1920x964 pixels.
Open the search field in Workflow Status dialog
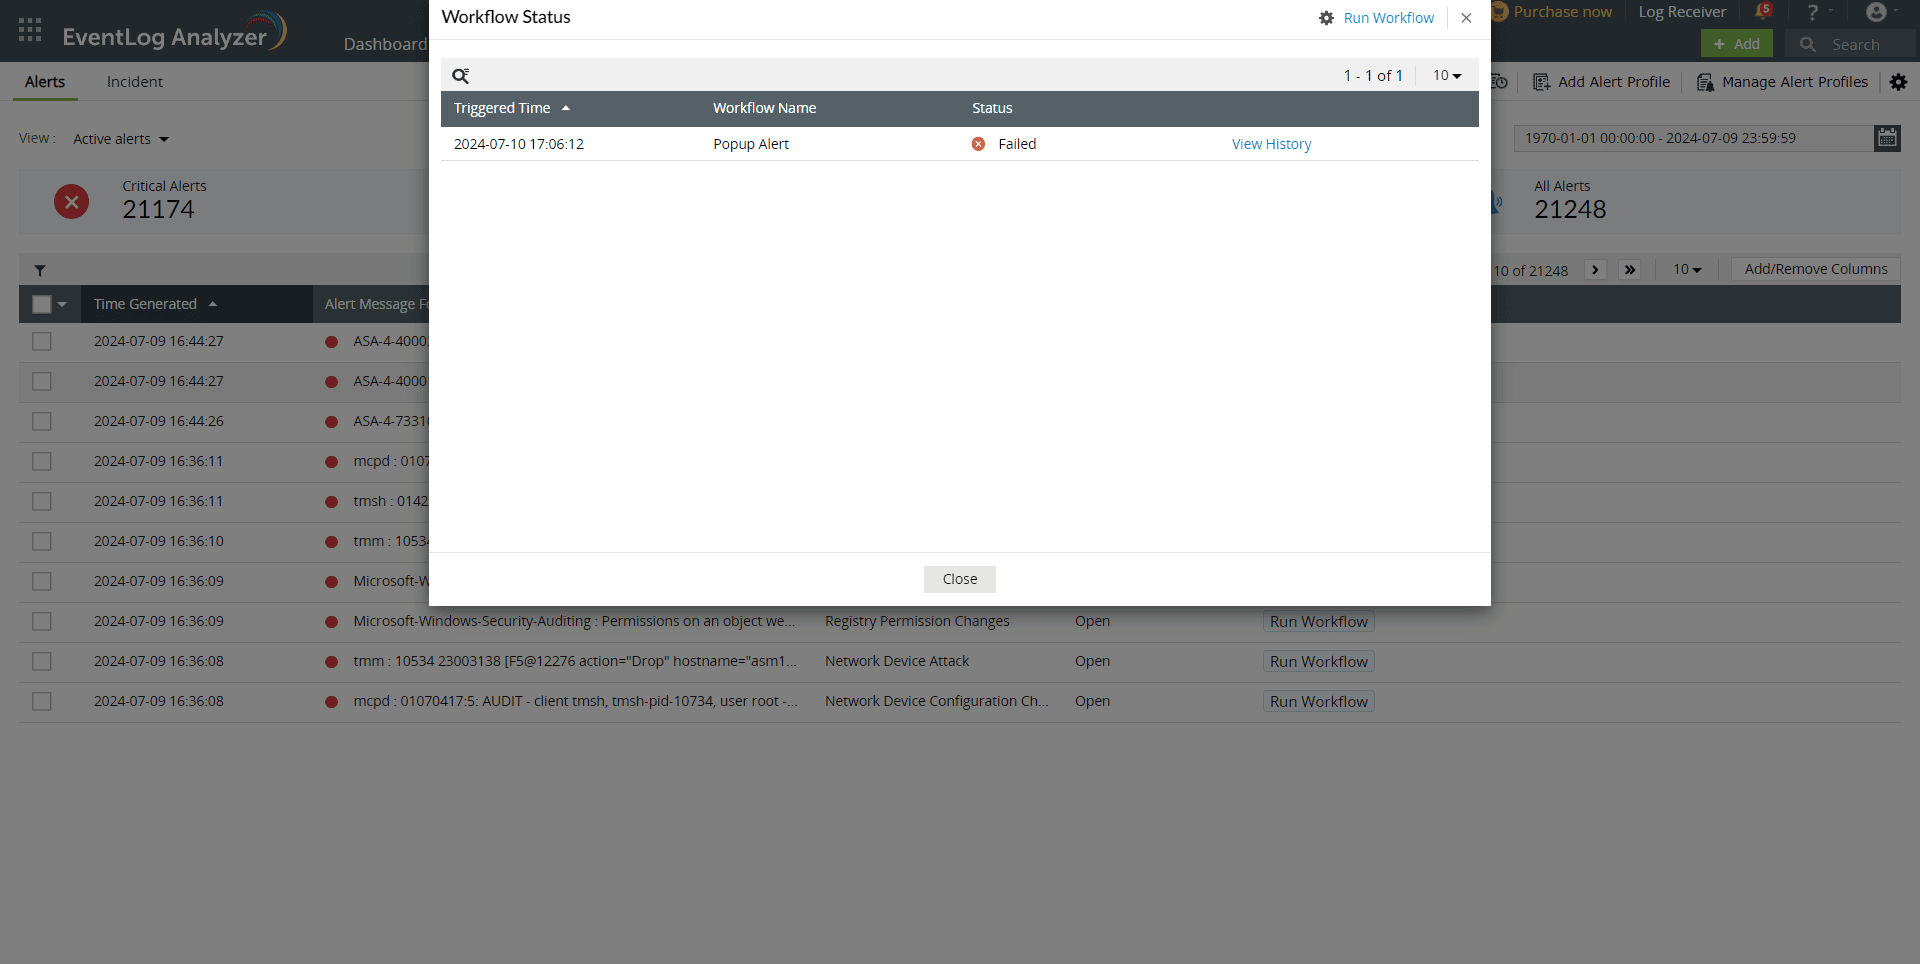(461, 75)
